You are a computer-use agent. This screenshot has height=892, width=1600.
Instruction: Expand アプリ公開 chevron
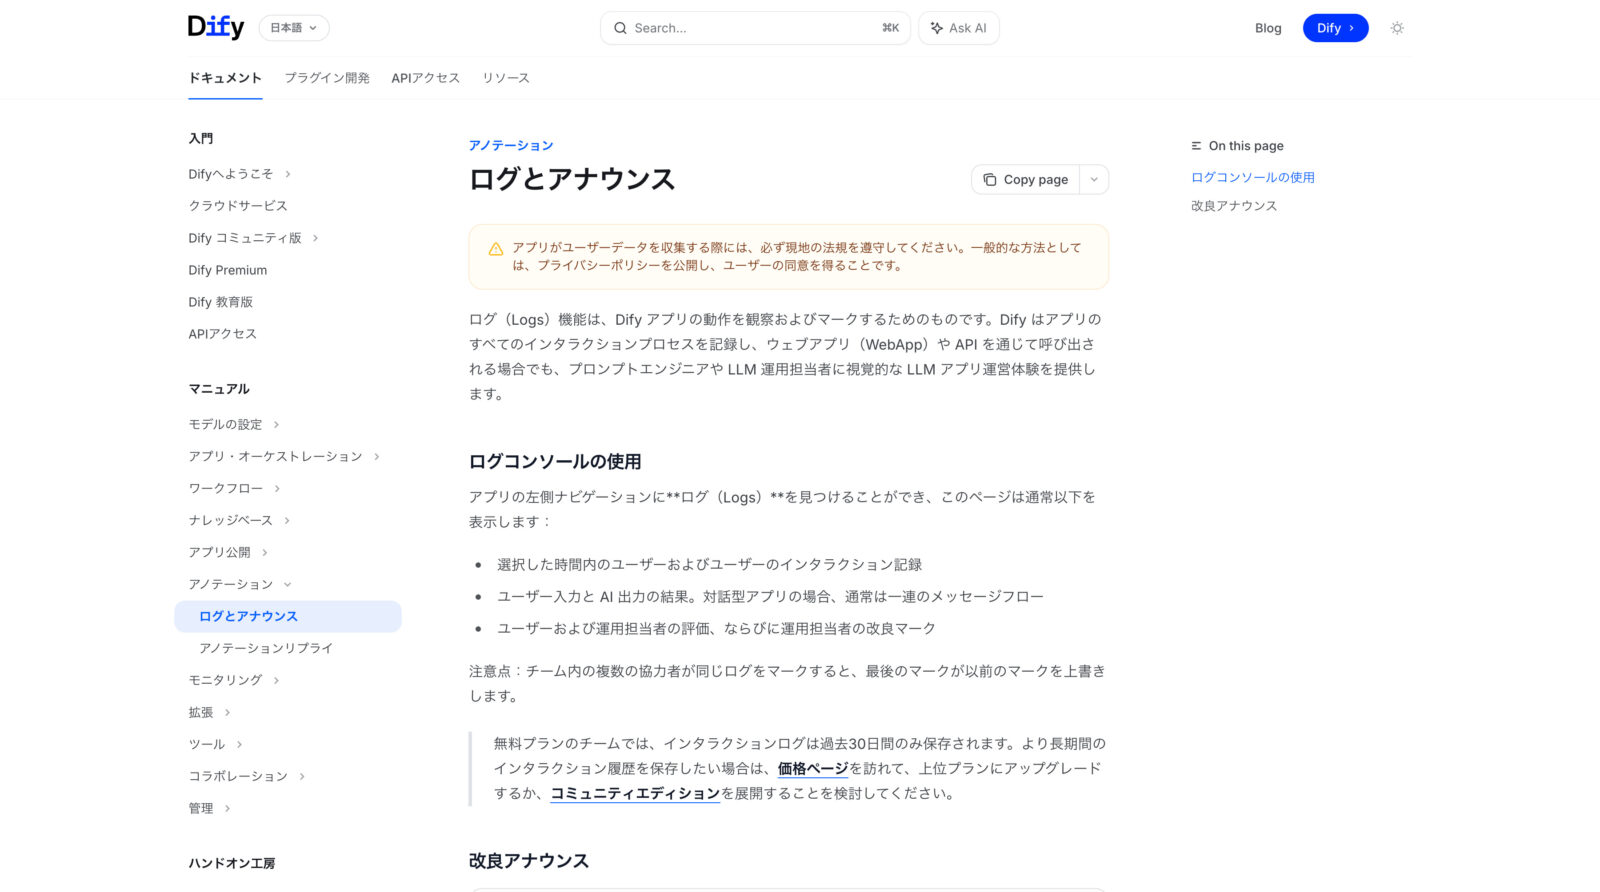point(265,552)
